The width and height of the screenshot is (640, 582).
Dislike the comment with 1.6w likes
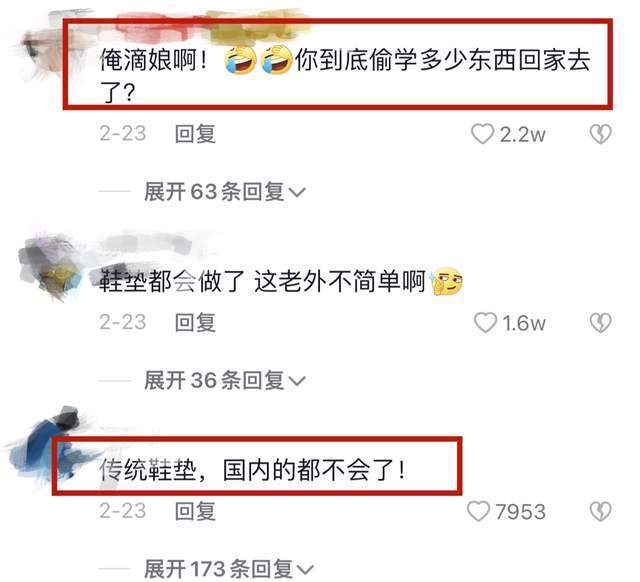[600, 322]
